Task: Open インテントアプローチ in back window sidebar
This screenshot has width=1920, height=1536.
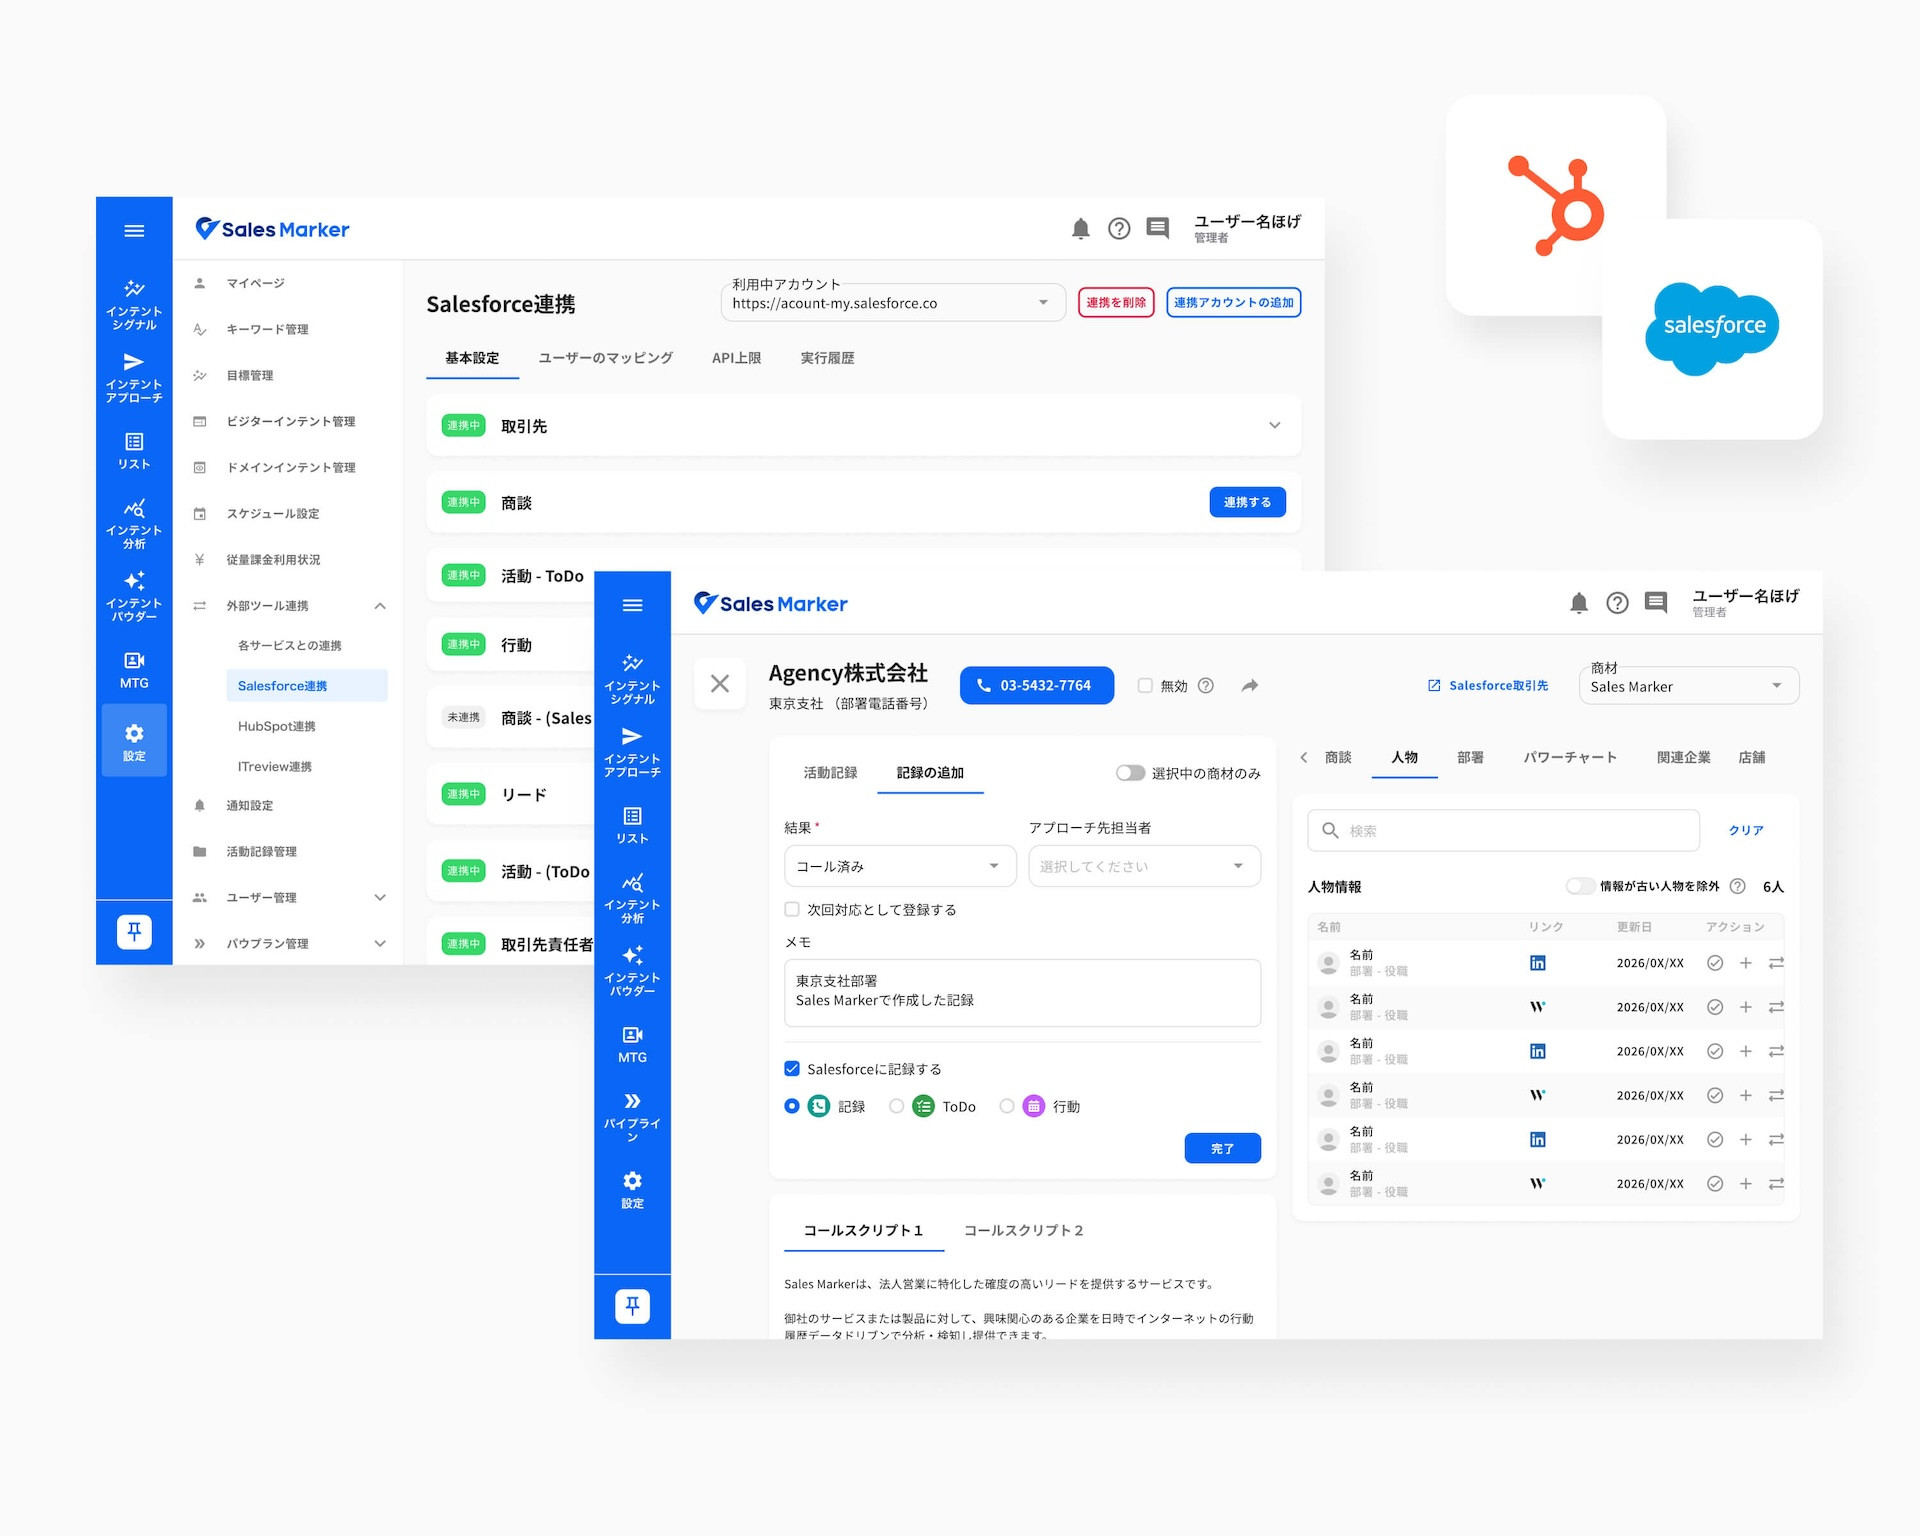Action: click(134, 377)
